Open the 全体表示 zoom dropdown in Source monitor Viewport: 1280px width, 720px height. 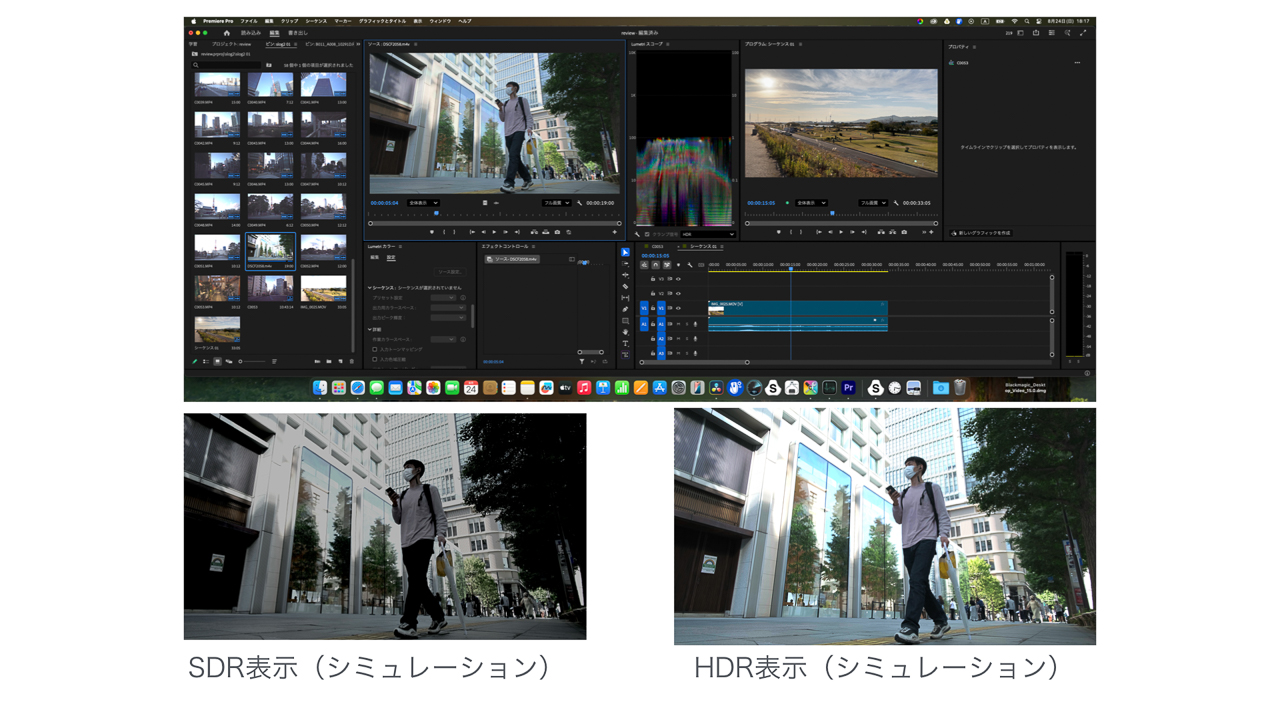423,203
